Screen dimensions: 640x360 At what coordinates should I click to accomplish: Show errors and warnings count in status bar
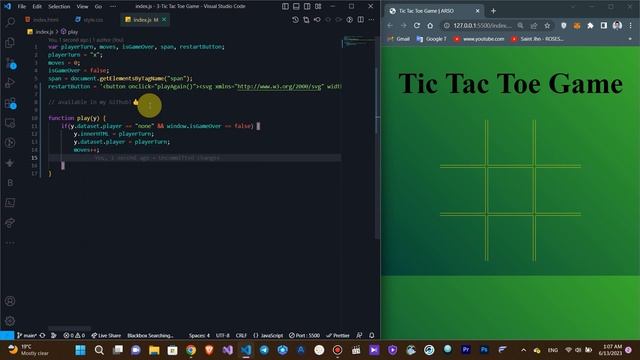coord(74,336)
